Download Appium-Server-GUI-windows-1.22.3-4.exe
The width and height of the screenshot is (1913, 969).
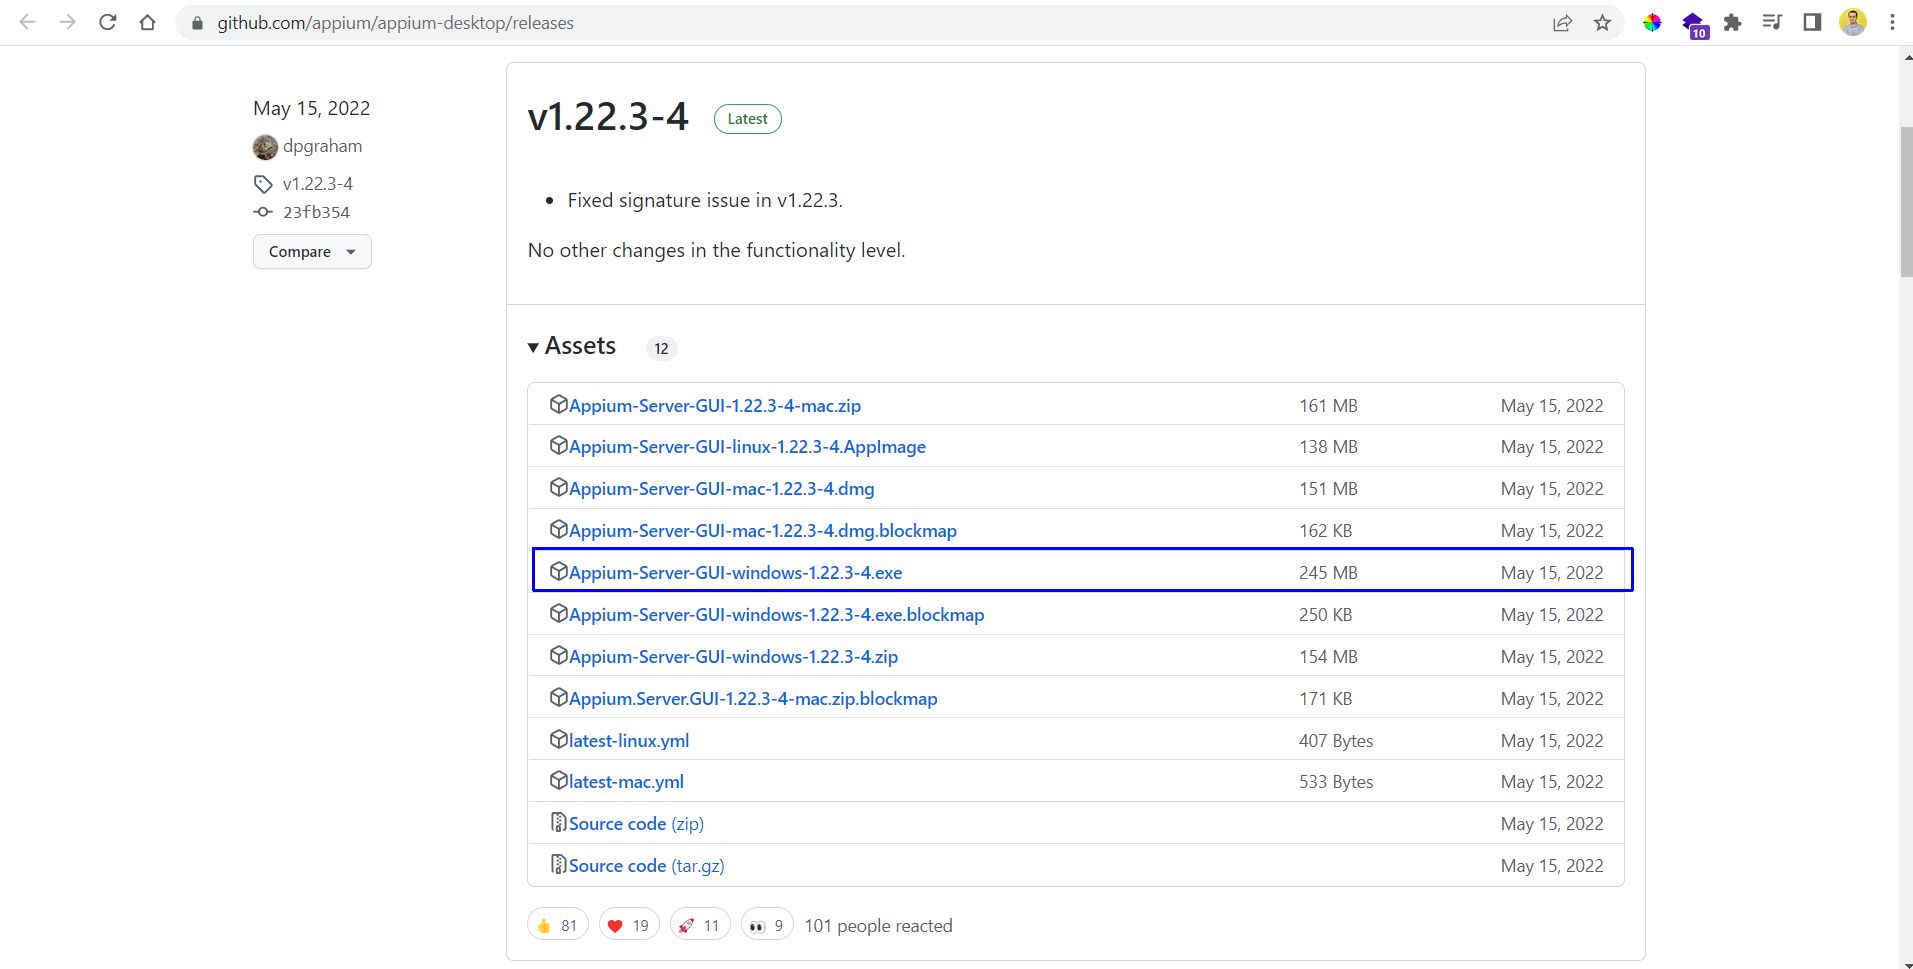pyautogui.click(x=735, y=573)
